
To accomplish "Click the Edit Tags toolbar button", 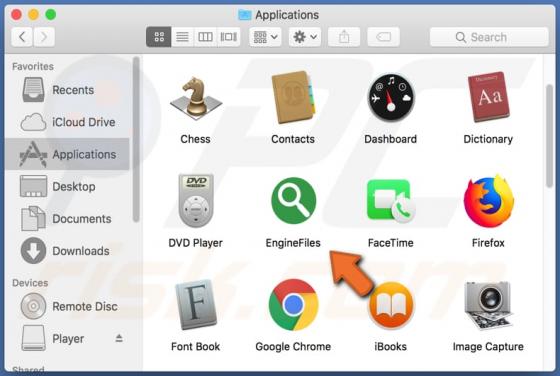I will (383, 37).
